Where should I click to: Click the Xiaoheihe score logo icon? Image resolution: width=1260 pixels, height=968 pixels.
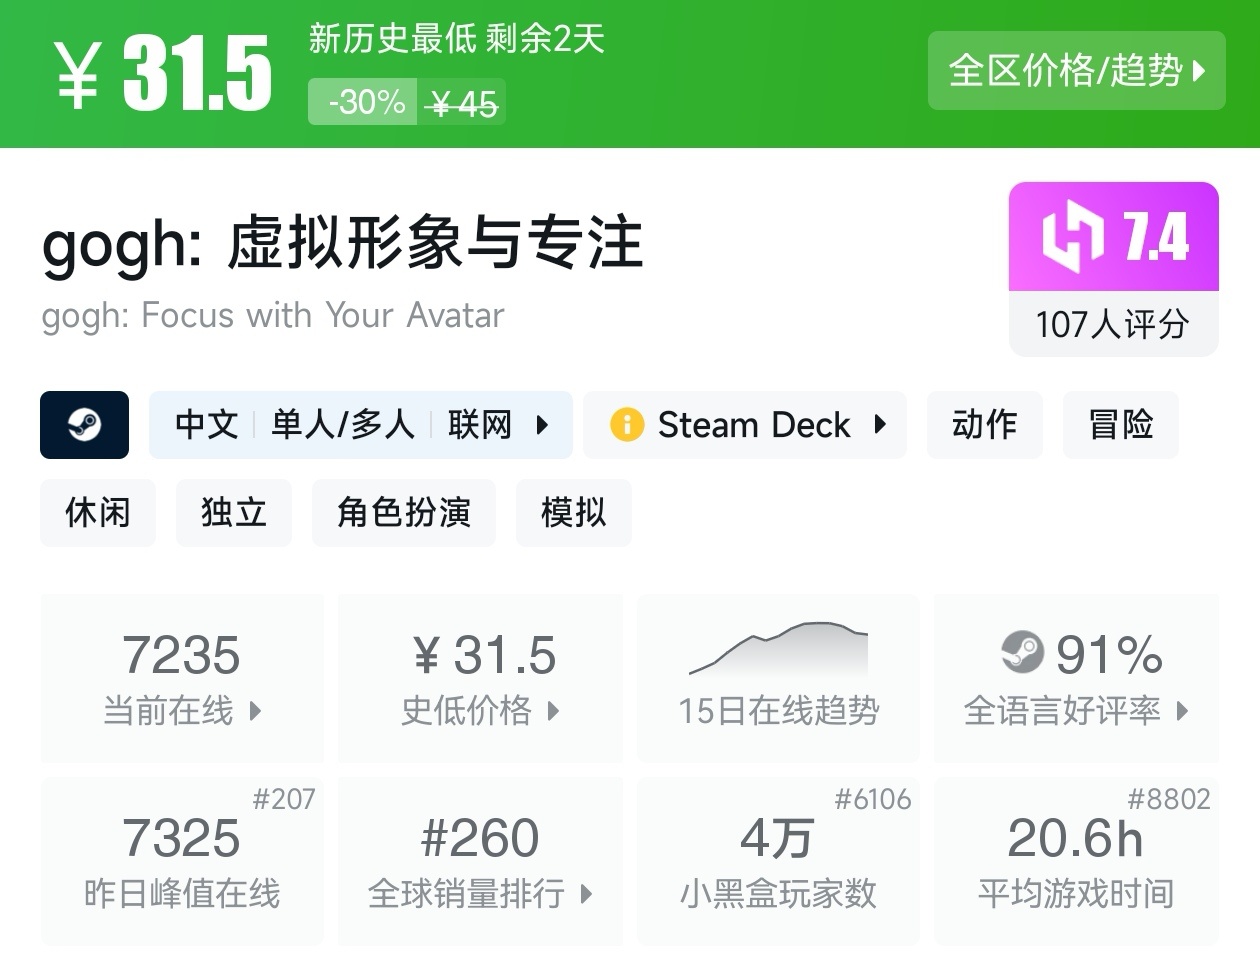pos(1072,237)
